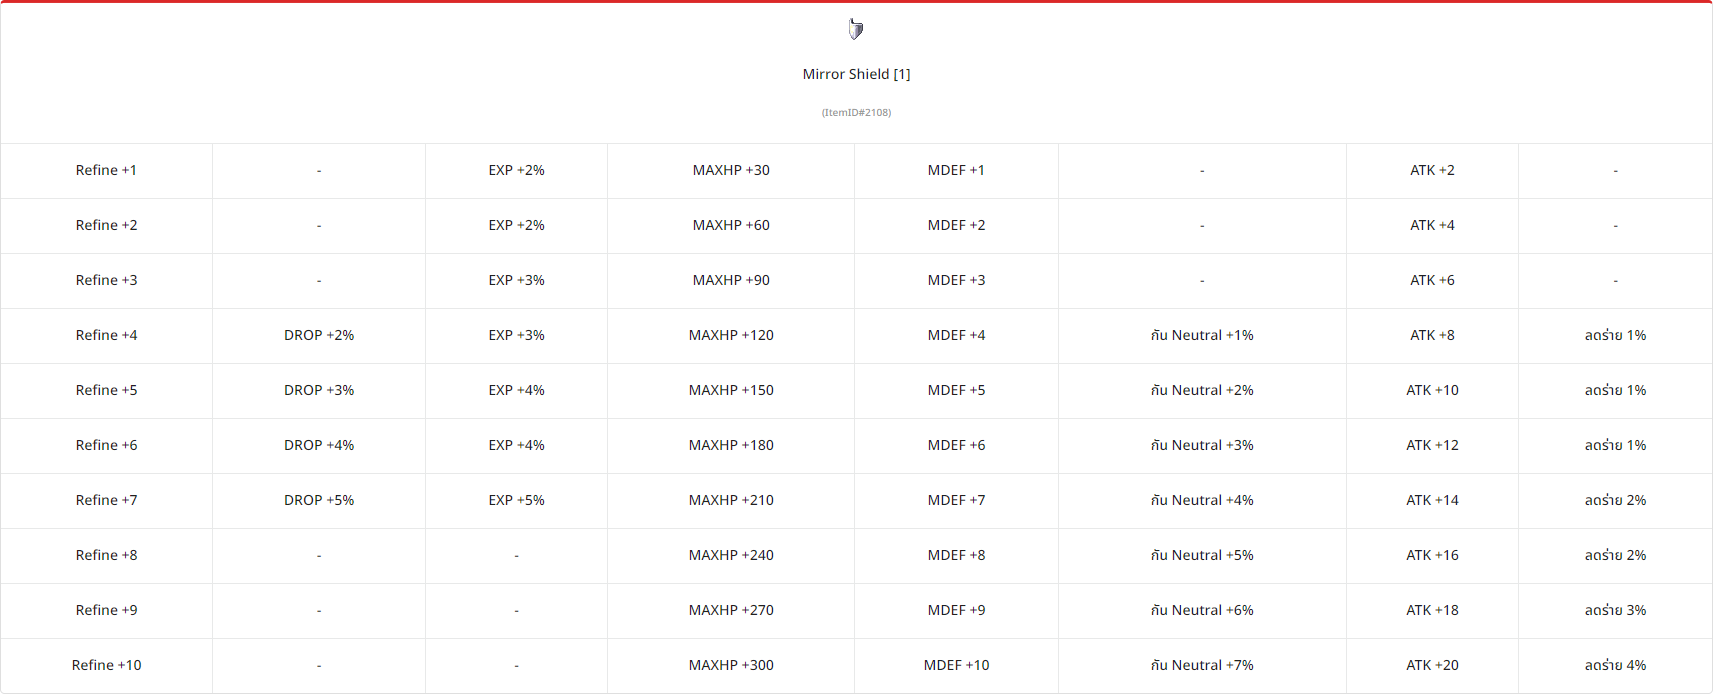Click the ItemID#2108 label

point(856,112)
